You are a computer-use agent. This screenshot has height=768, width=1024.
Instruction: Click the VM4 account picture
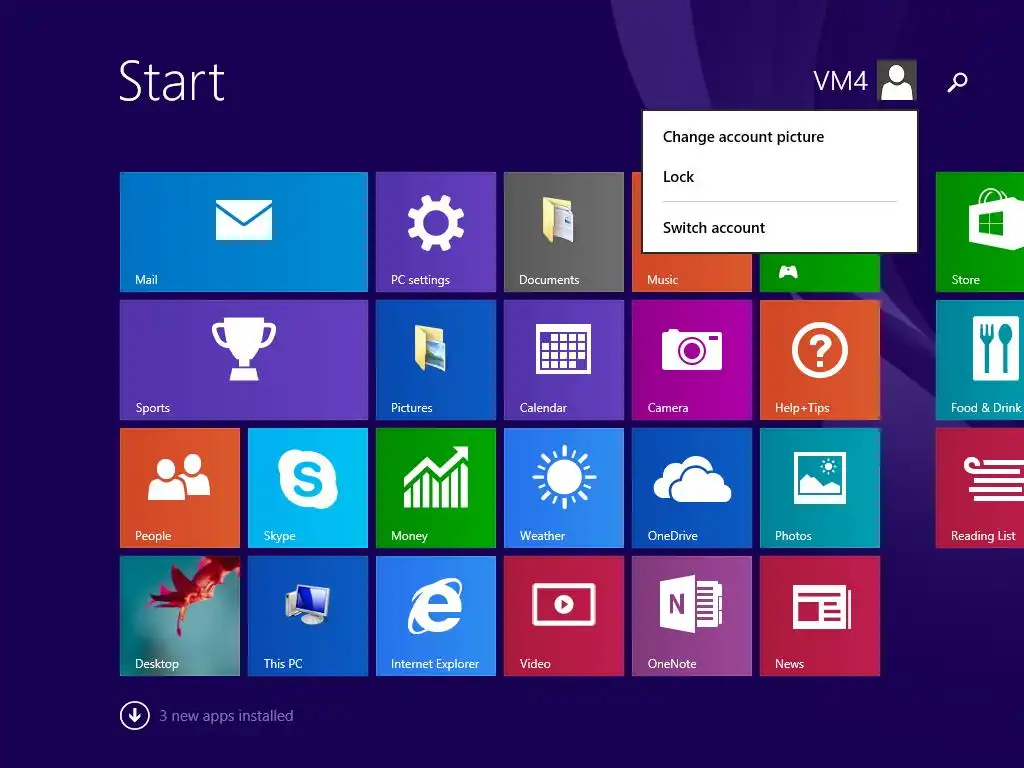click(897, 80)
